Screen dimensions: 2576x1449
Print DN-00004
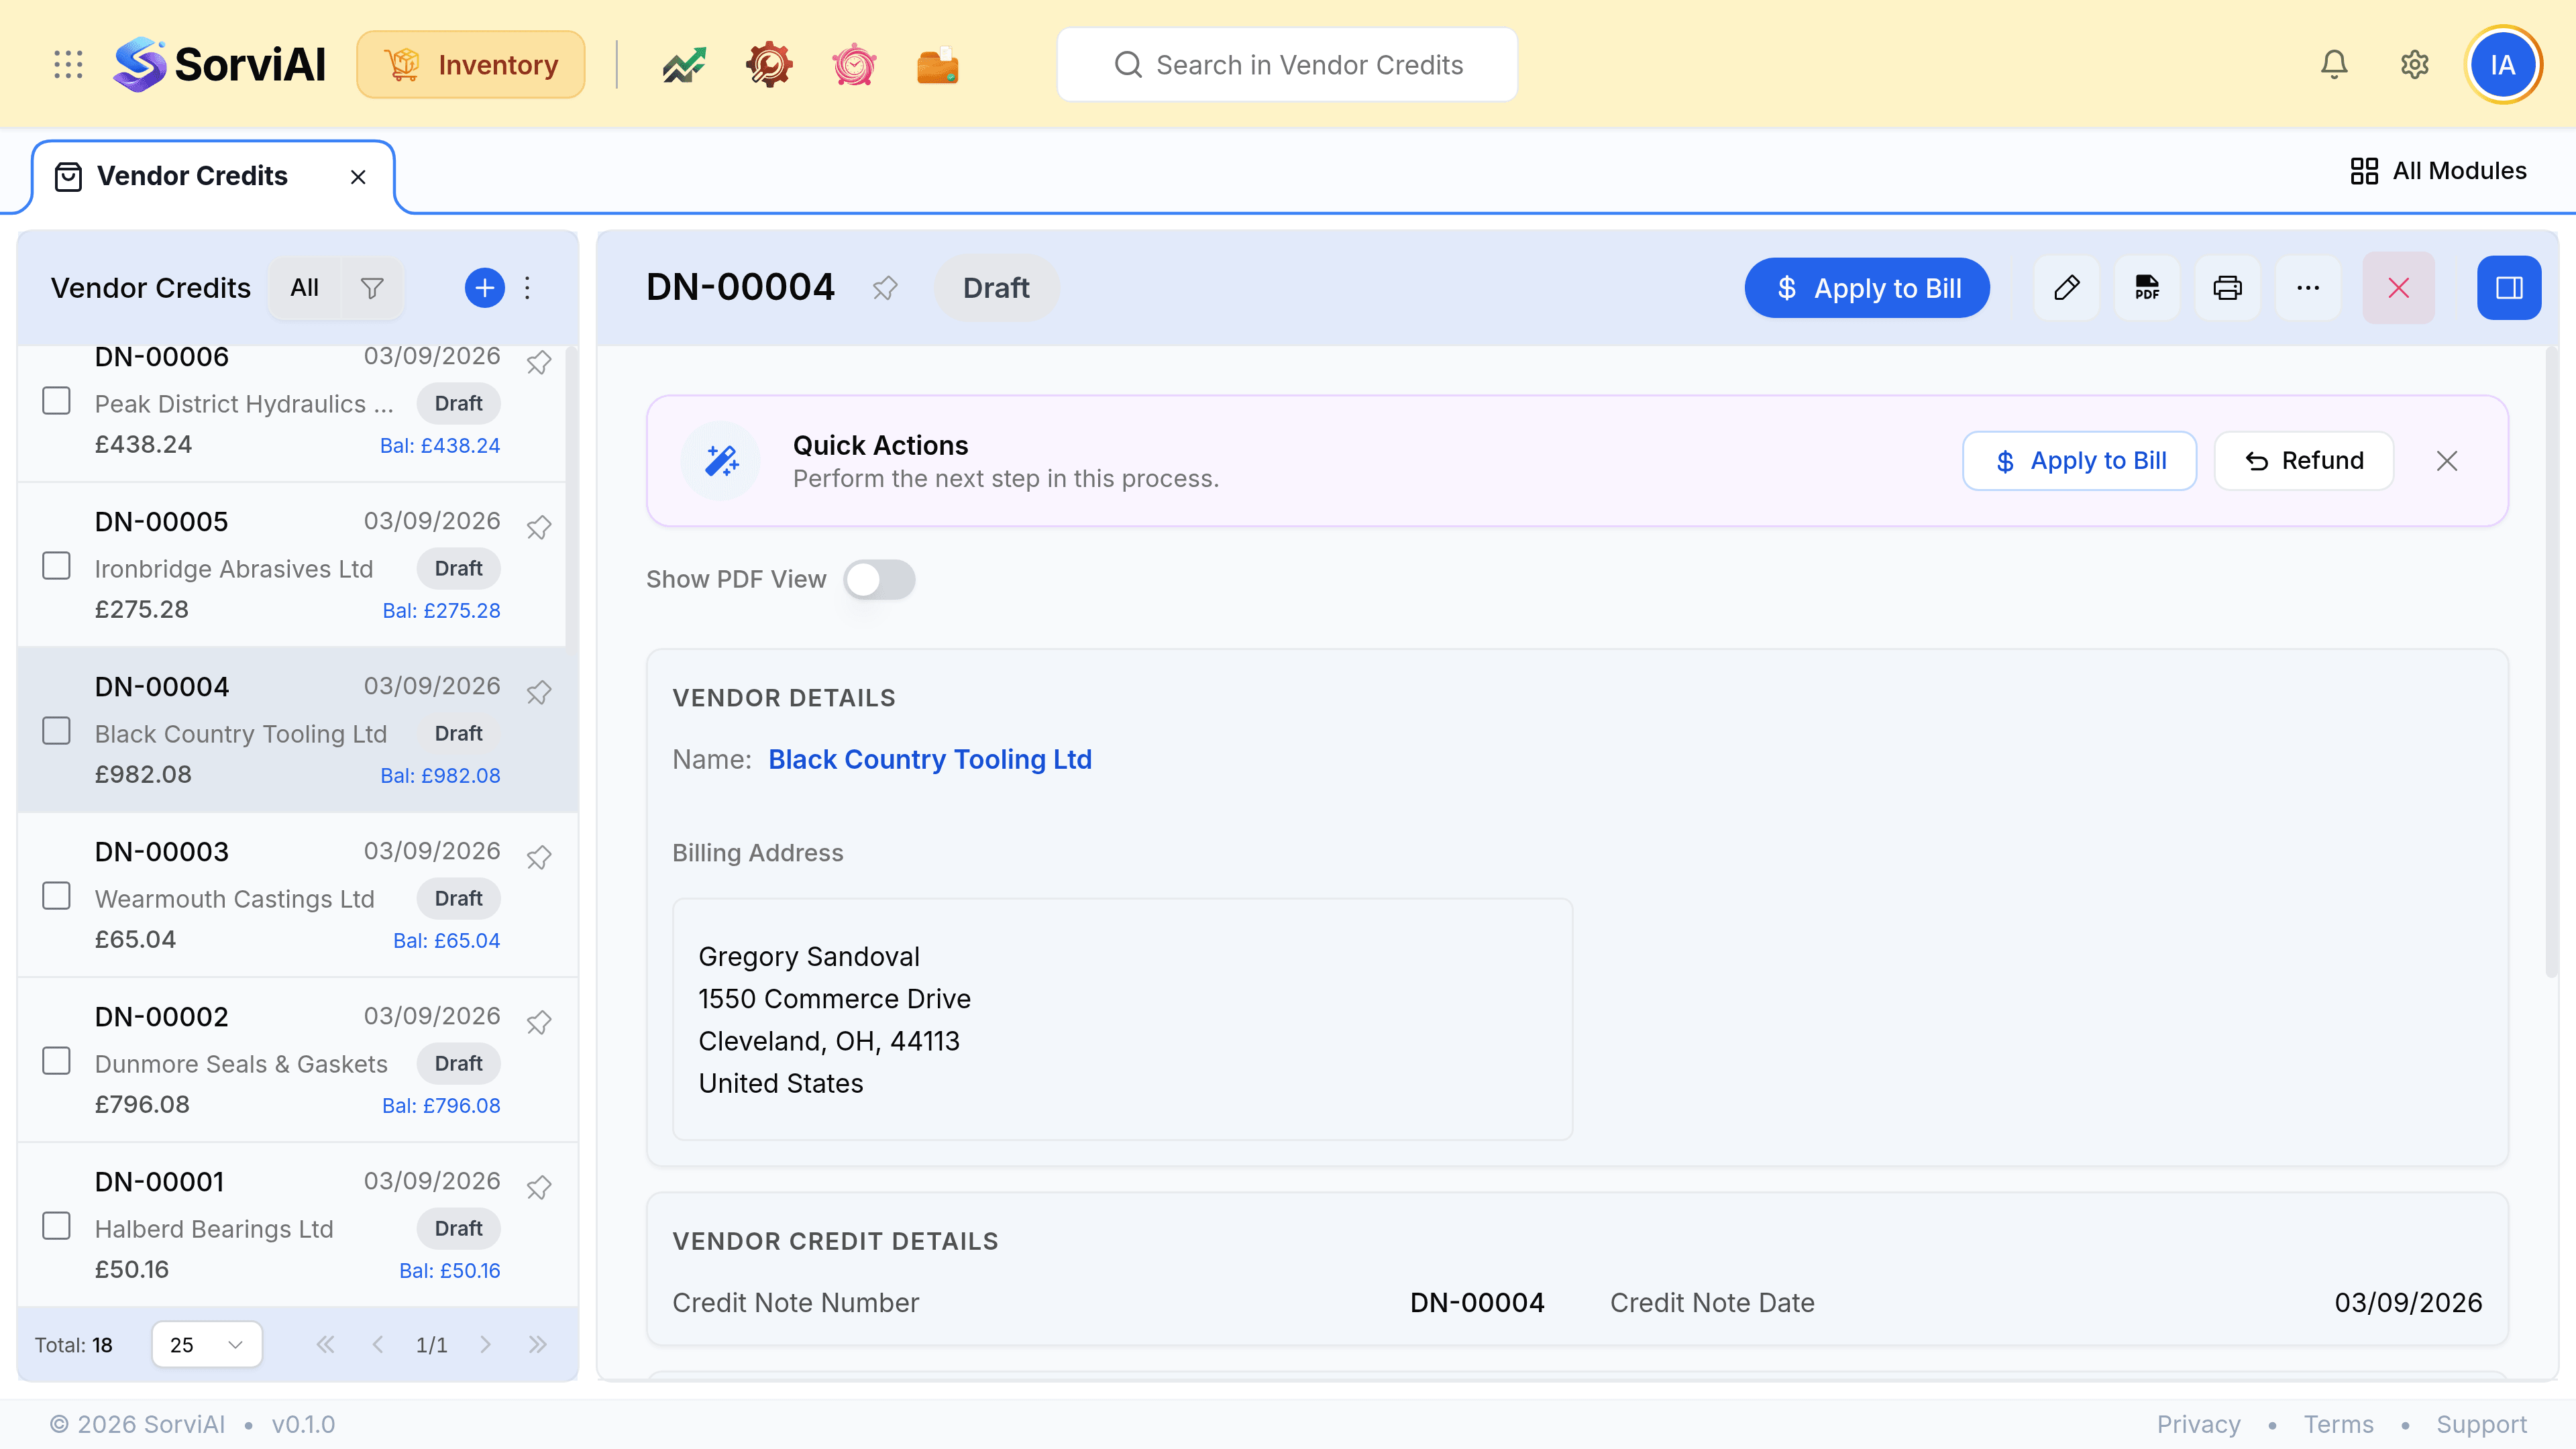coord(2227,288)
